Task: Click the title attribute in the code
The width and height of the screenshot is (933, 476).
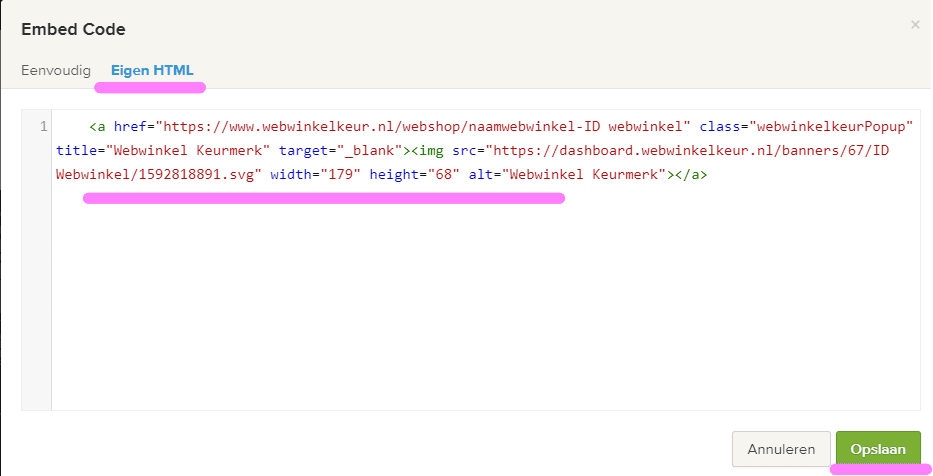Action: (x=75, y=151)
